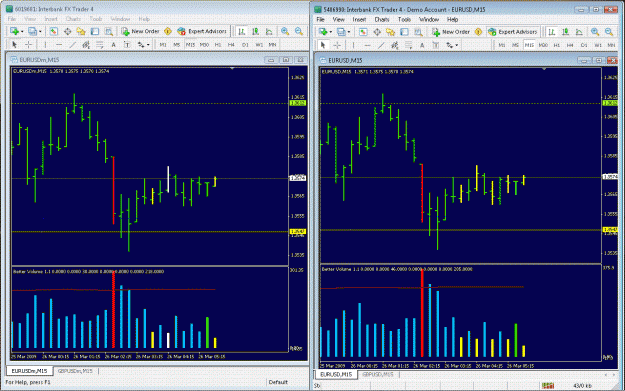625x391 pixels.
Task: Click red volume bar in left Better Volume
Action: (x=114, y=309)
